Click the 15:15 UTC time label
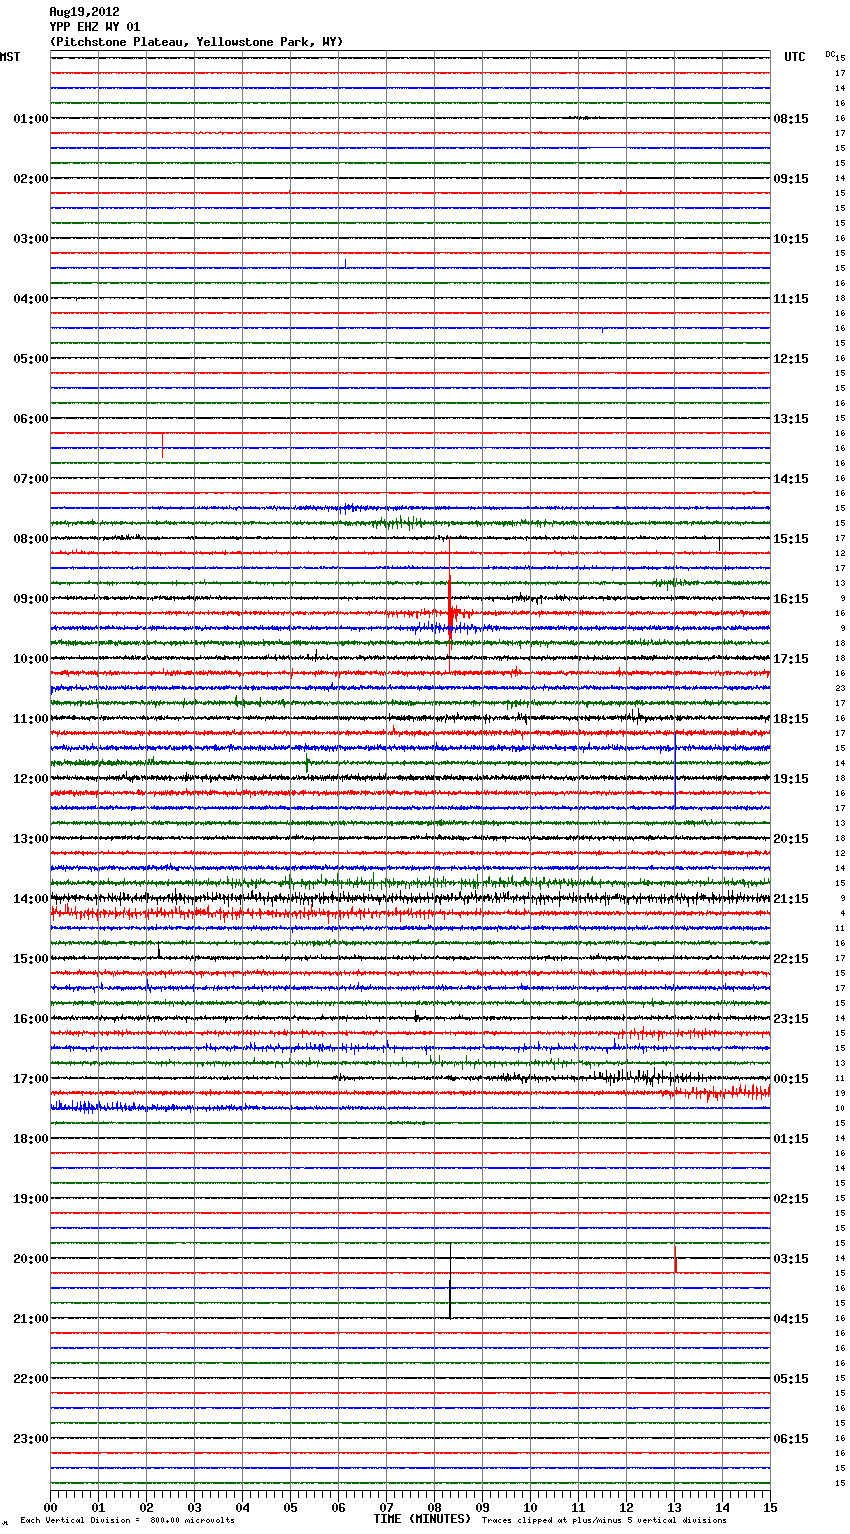 (791, 539)
